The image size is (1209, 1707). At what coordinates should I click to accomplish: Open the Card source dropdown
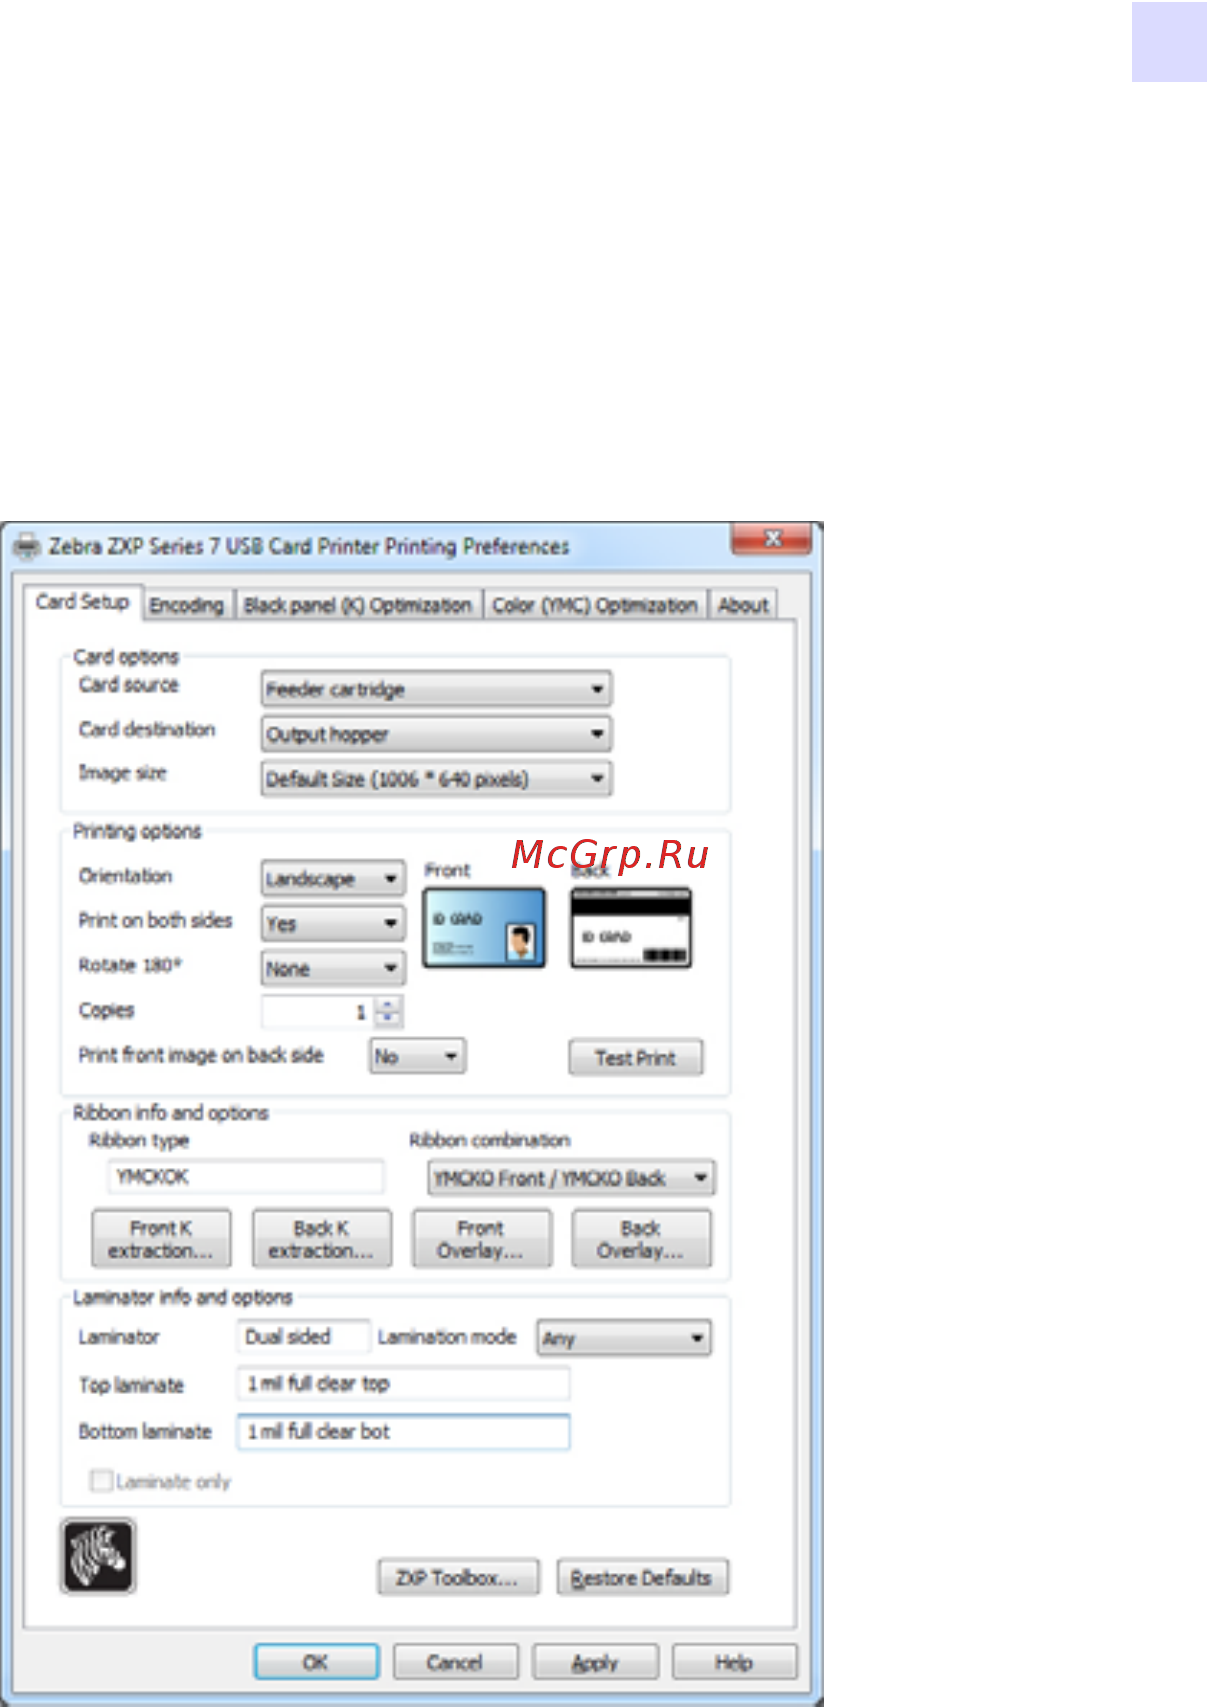tap(437, 689)
